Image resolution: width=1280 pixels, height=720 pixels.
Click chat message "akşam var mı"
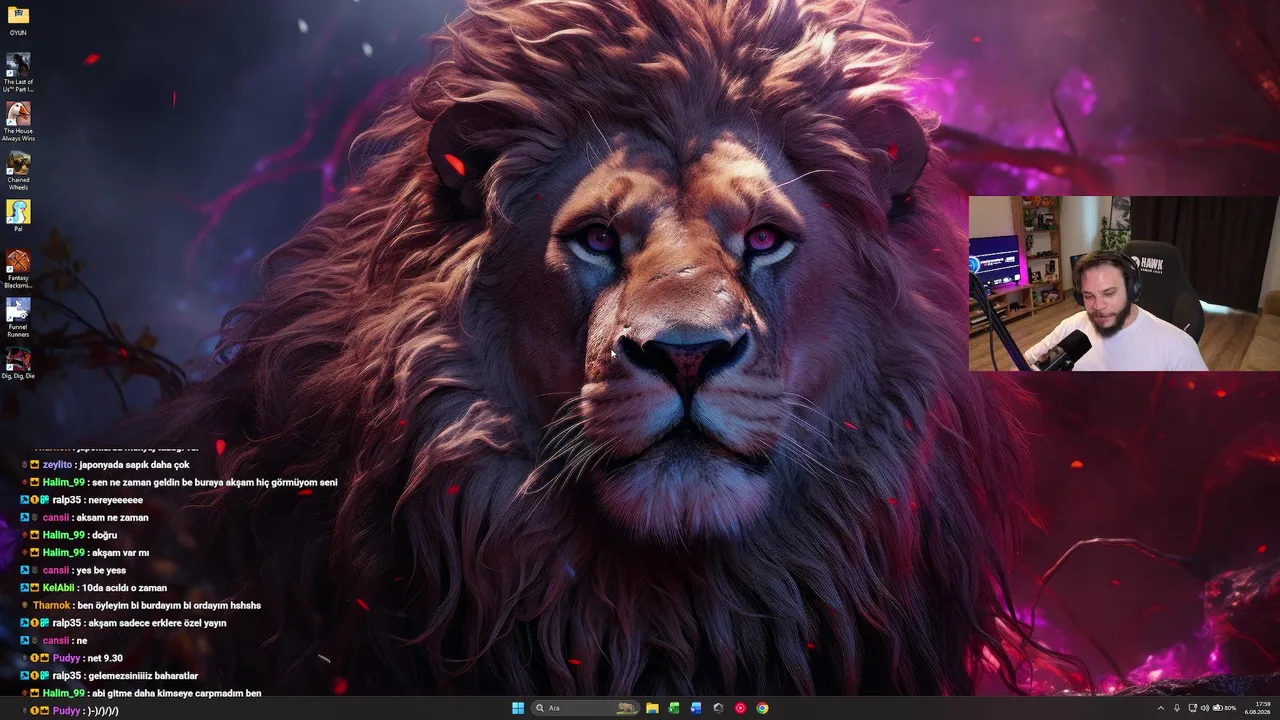(x=120, y=552)
